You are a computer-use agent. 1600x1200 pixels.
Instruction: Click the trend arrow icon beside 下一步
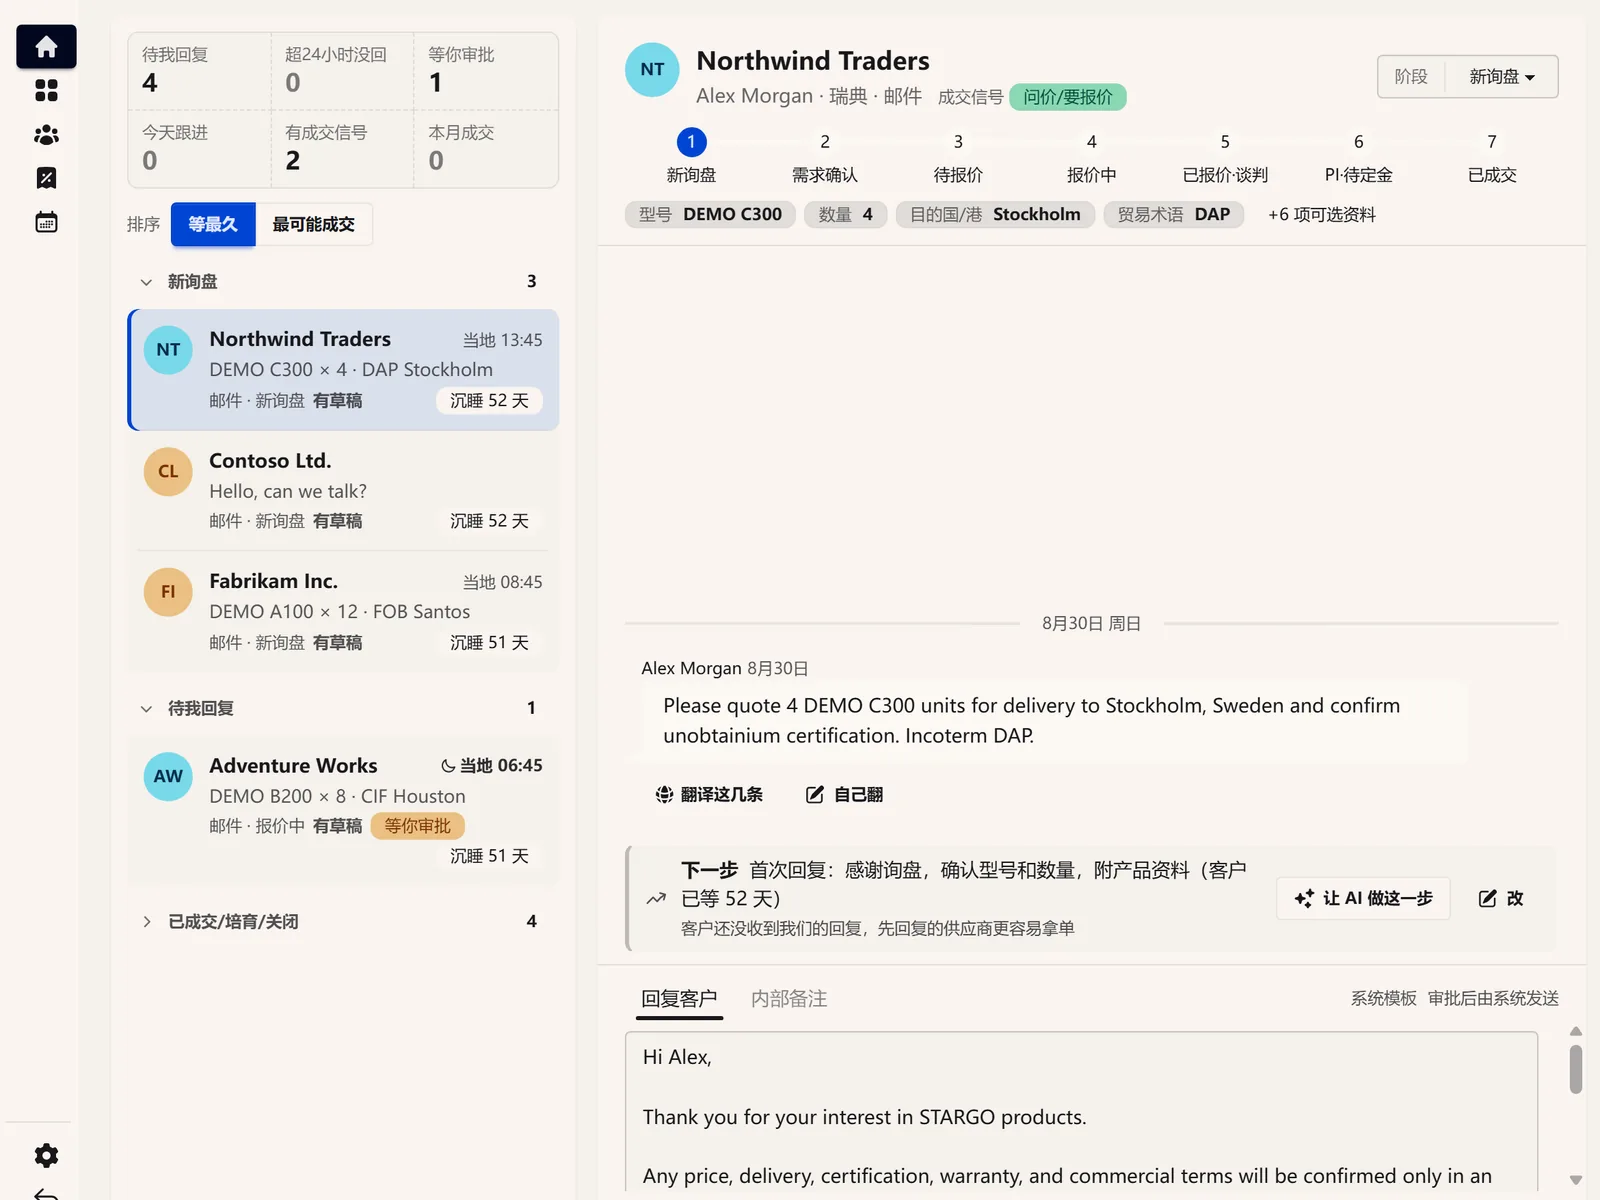tap(656, 898)
